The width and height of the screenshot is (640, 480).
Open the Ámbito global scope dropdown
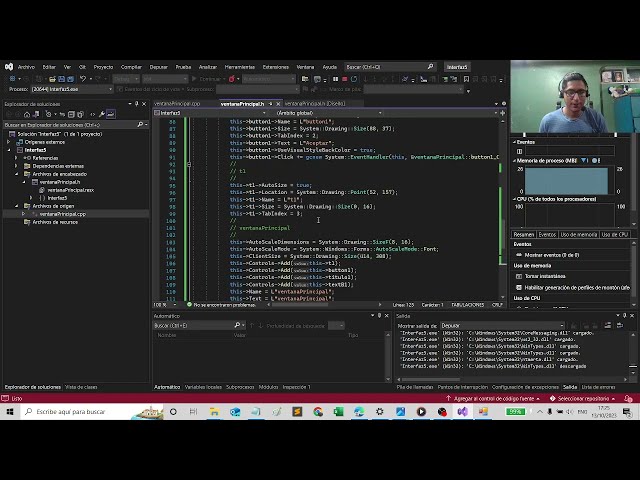329,113
